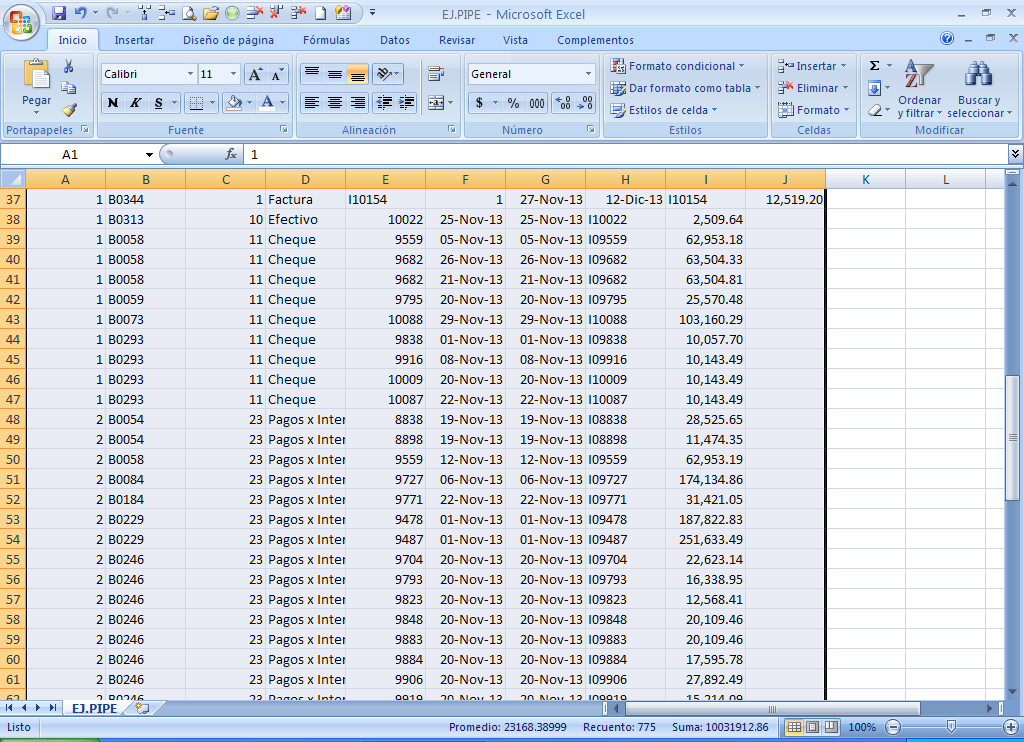The height and width of the screenshot is (742, 1024).
Task: Toggle bottom vertical alignment
Action: (x=357, y=74)
